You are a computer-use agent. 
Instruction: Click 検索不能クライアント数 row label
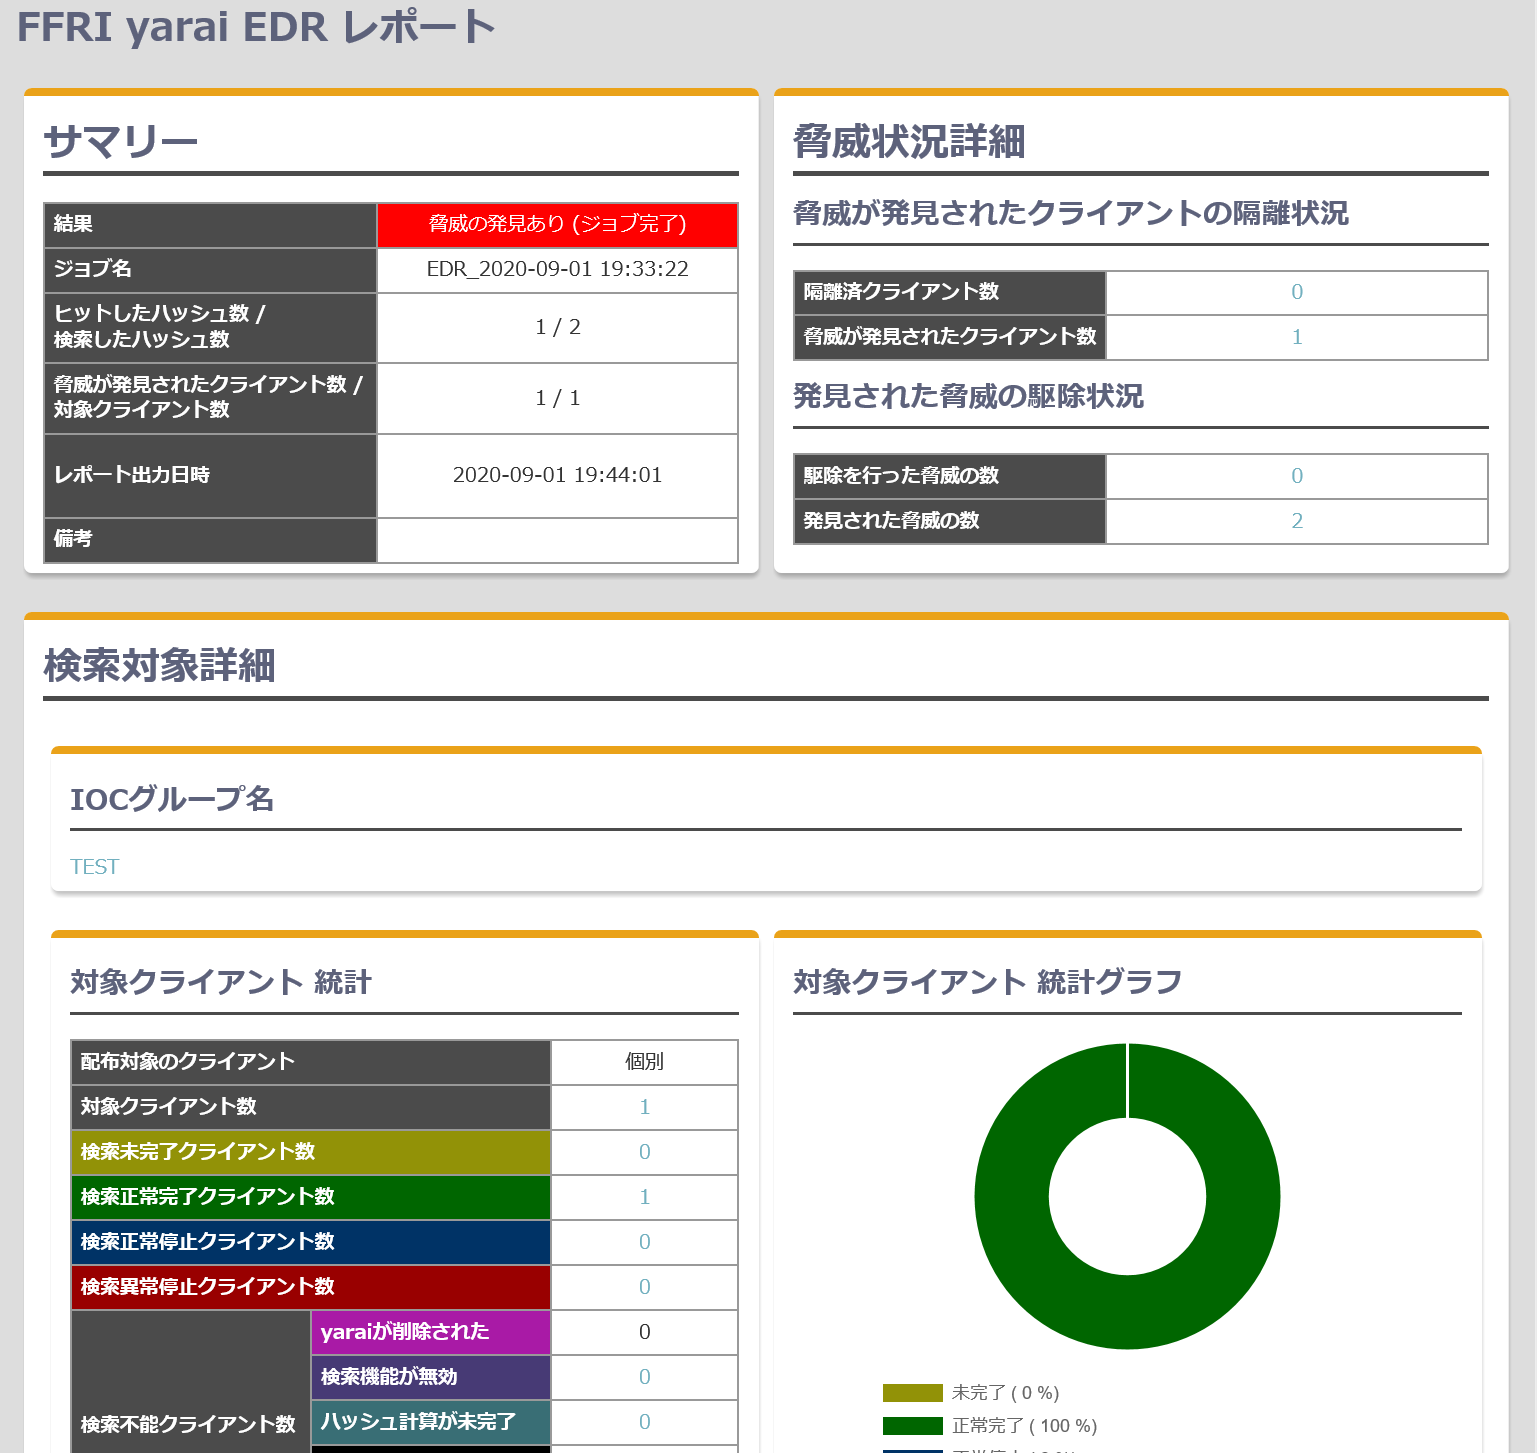[190, 1424]
